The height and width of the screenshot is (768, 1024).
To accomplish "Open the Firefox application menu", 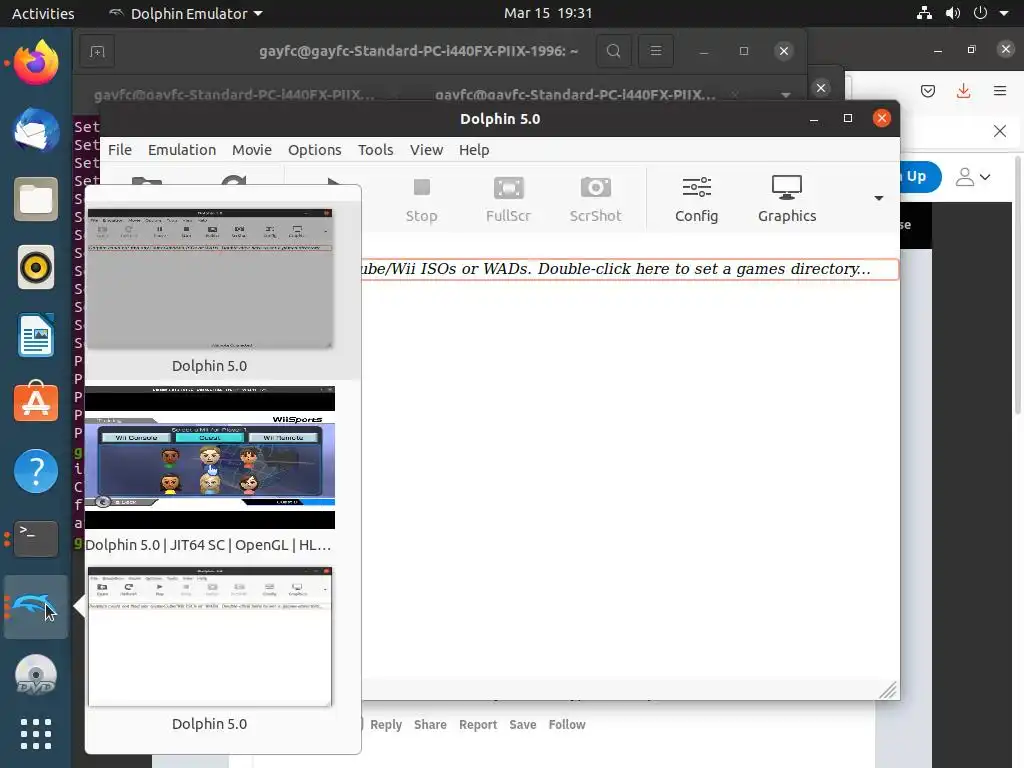I will tap(1000, 91).
